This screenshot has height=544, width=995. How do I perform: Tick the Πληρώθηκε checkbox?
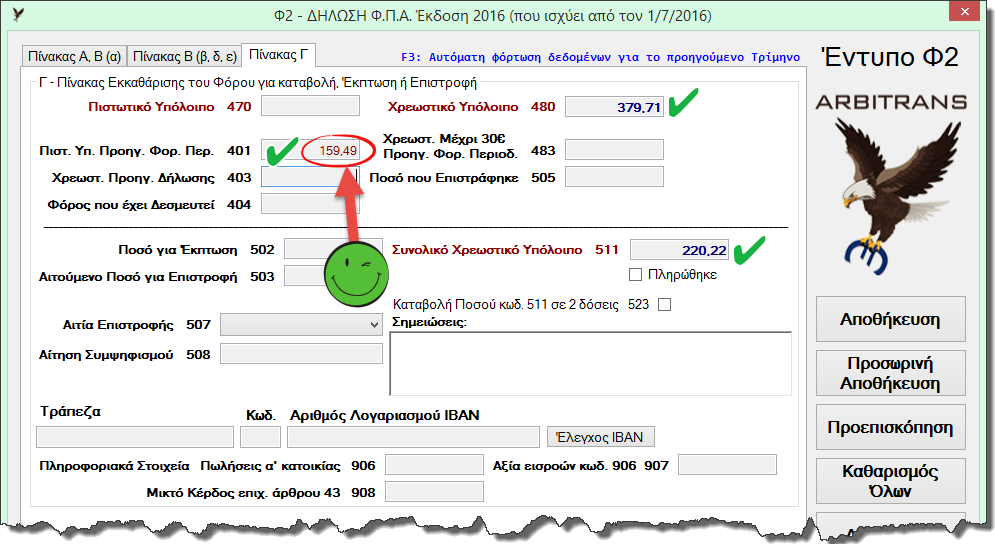click(x=635, y=275)
